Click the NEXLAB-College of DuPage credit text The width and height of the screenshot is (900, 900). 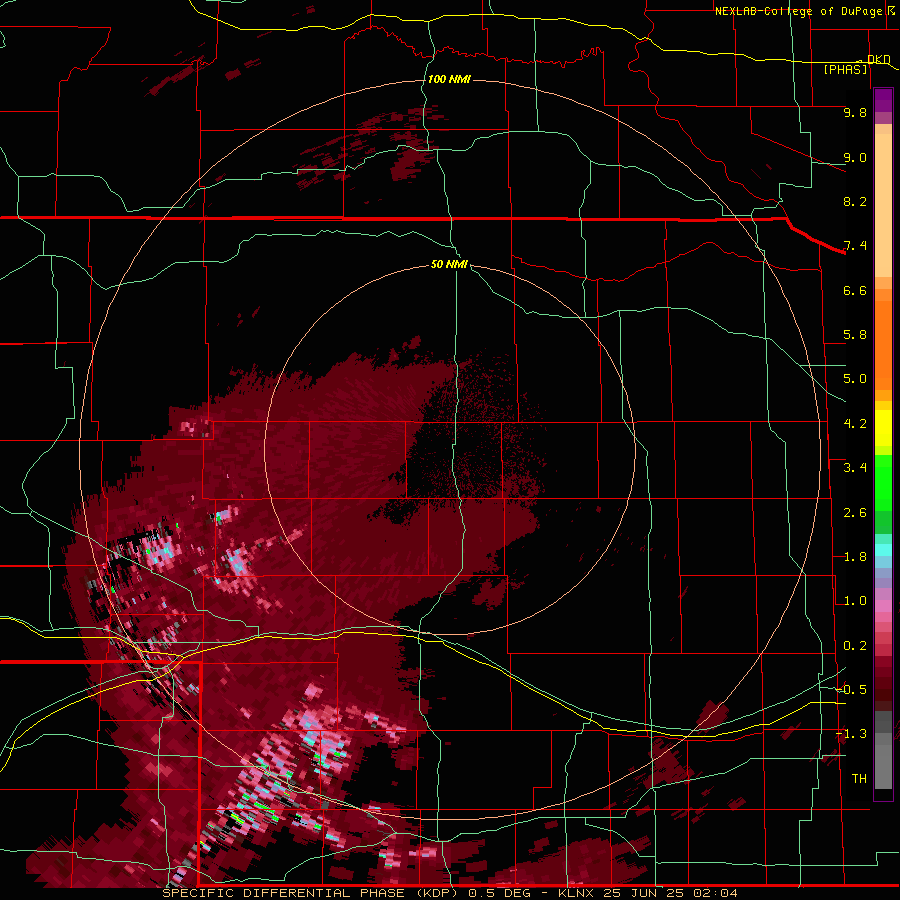tap(798, 11)
